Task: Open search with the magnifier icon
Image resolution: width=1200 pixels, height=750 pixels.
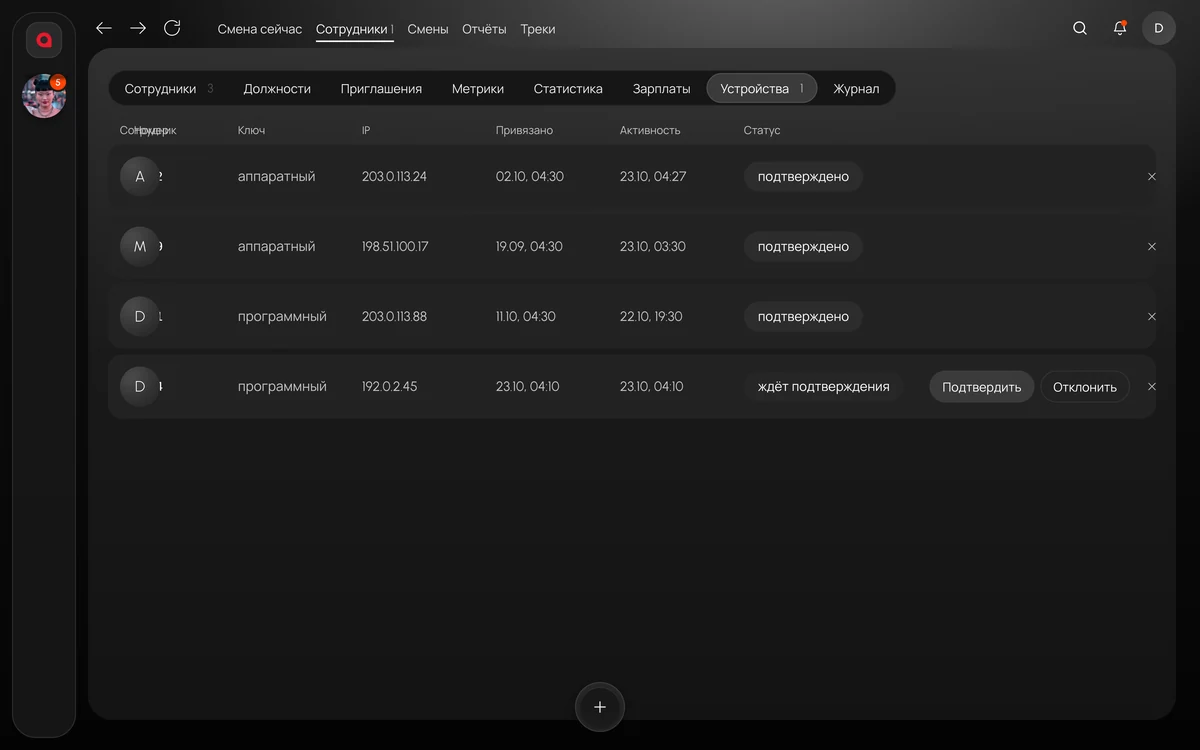Action: coord(1080,28)
